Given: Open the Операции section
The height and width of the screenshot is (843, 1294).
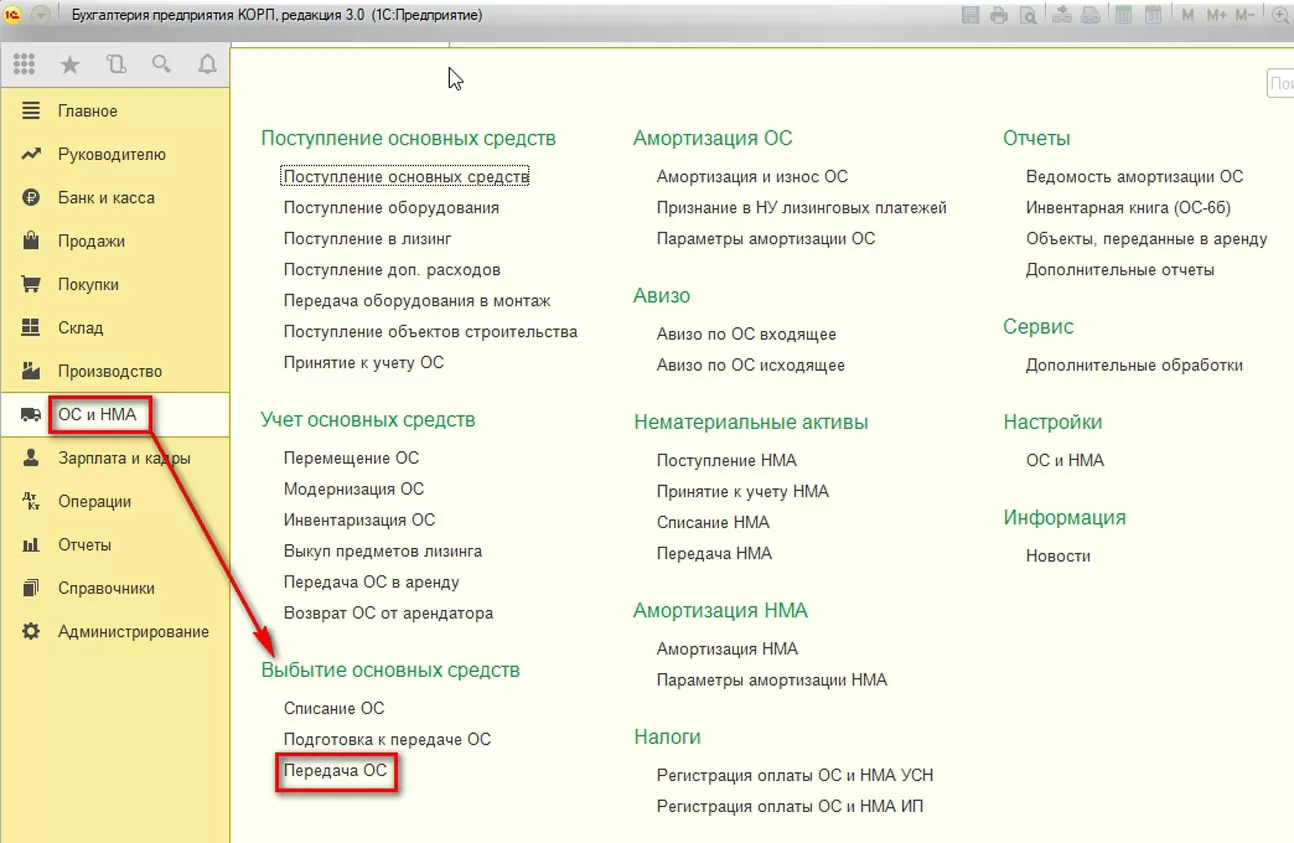Looking at the screenshot, I should click(115, 501).
